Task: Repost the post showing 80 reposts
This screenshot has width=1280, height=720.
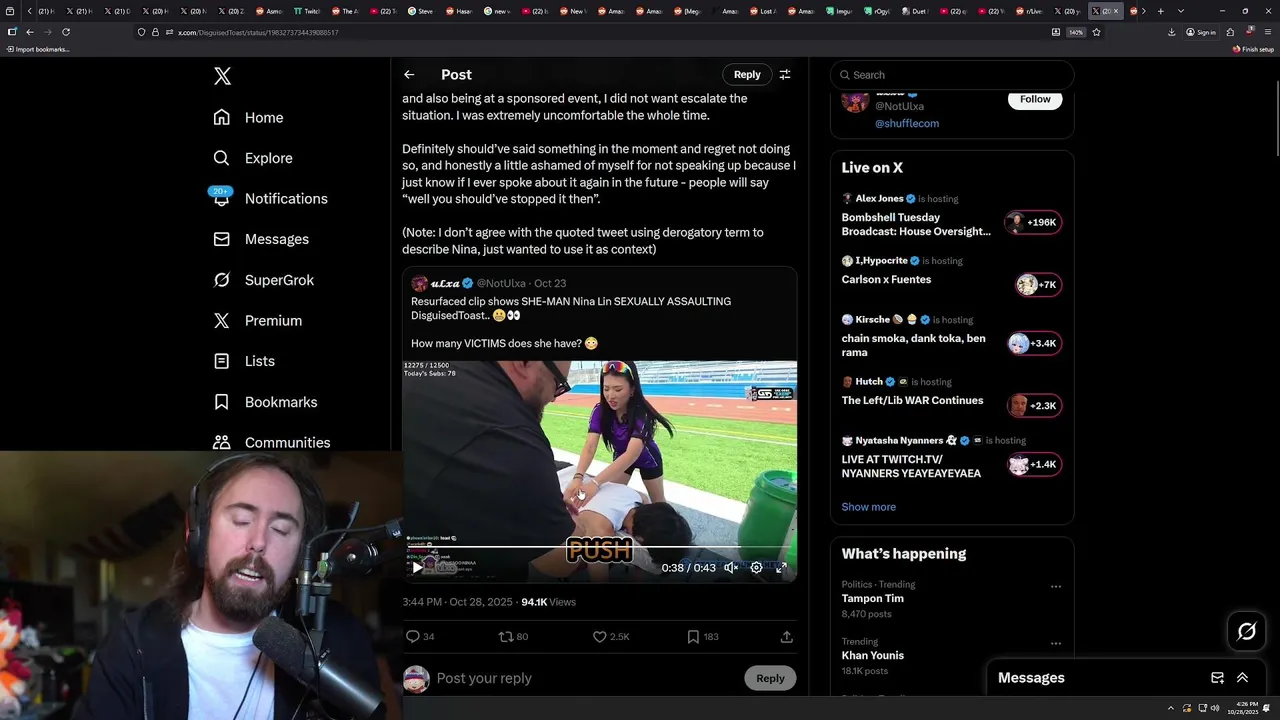Action: [513, 636]
